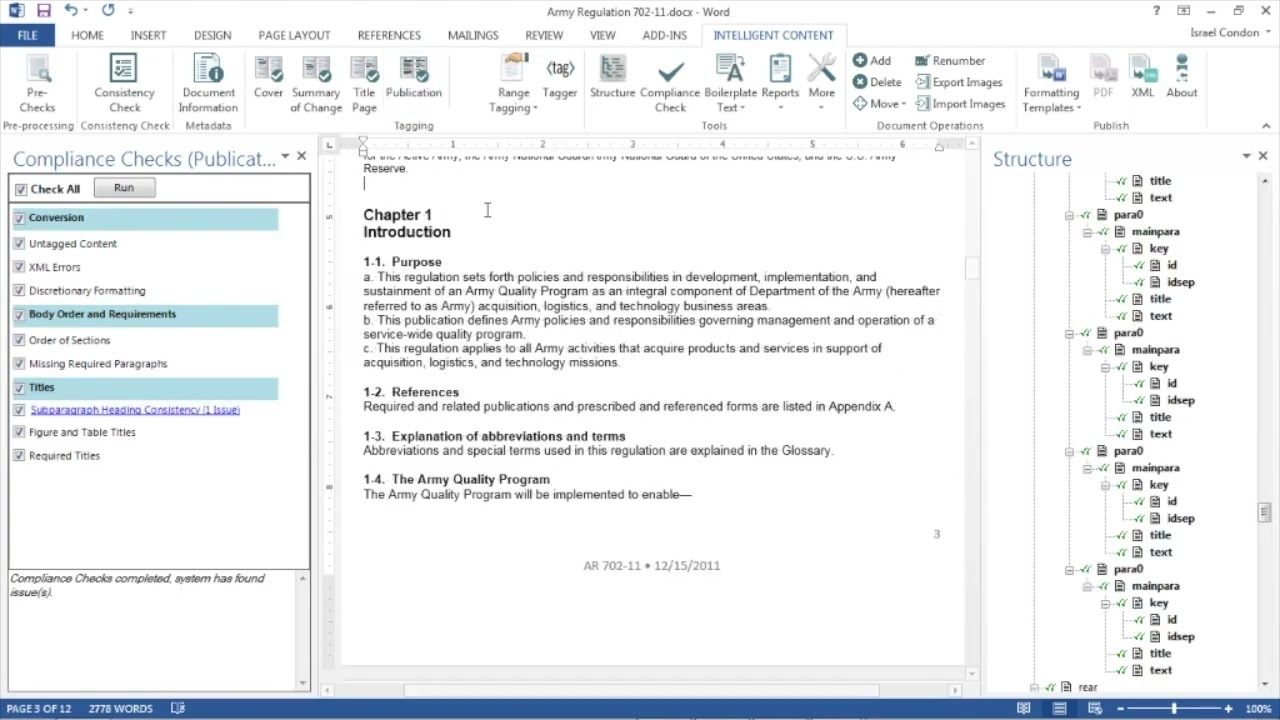Open Formatting Templates dropdown
1280x720 pixels.
click(x=1051, y=85)
